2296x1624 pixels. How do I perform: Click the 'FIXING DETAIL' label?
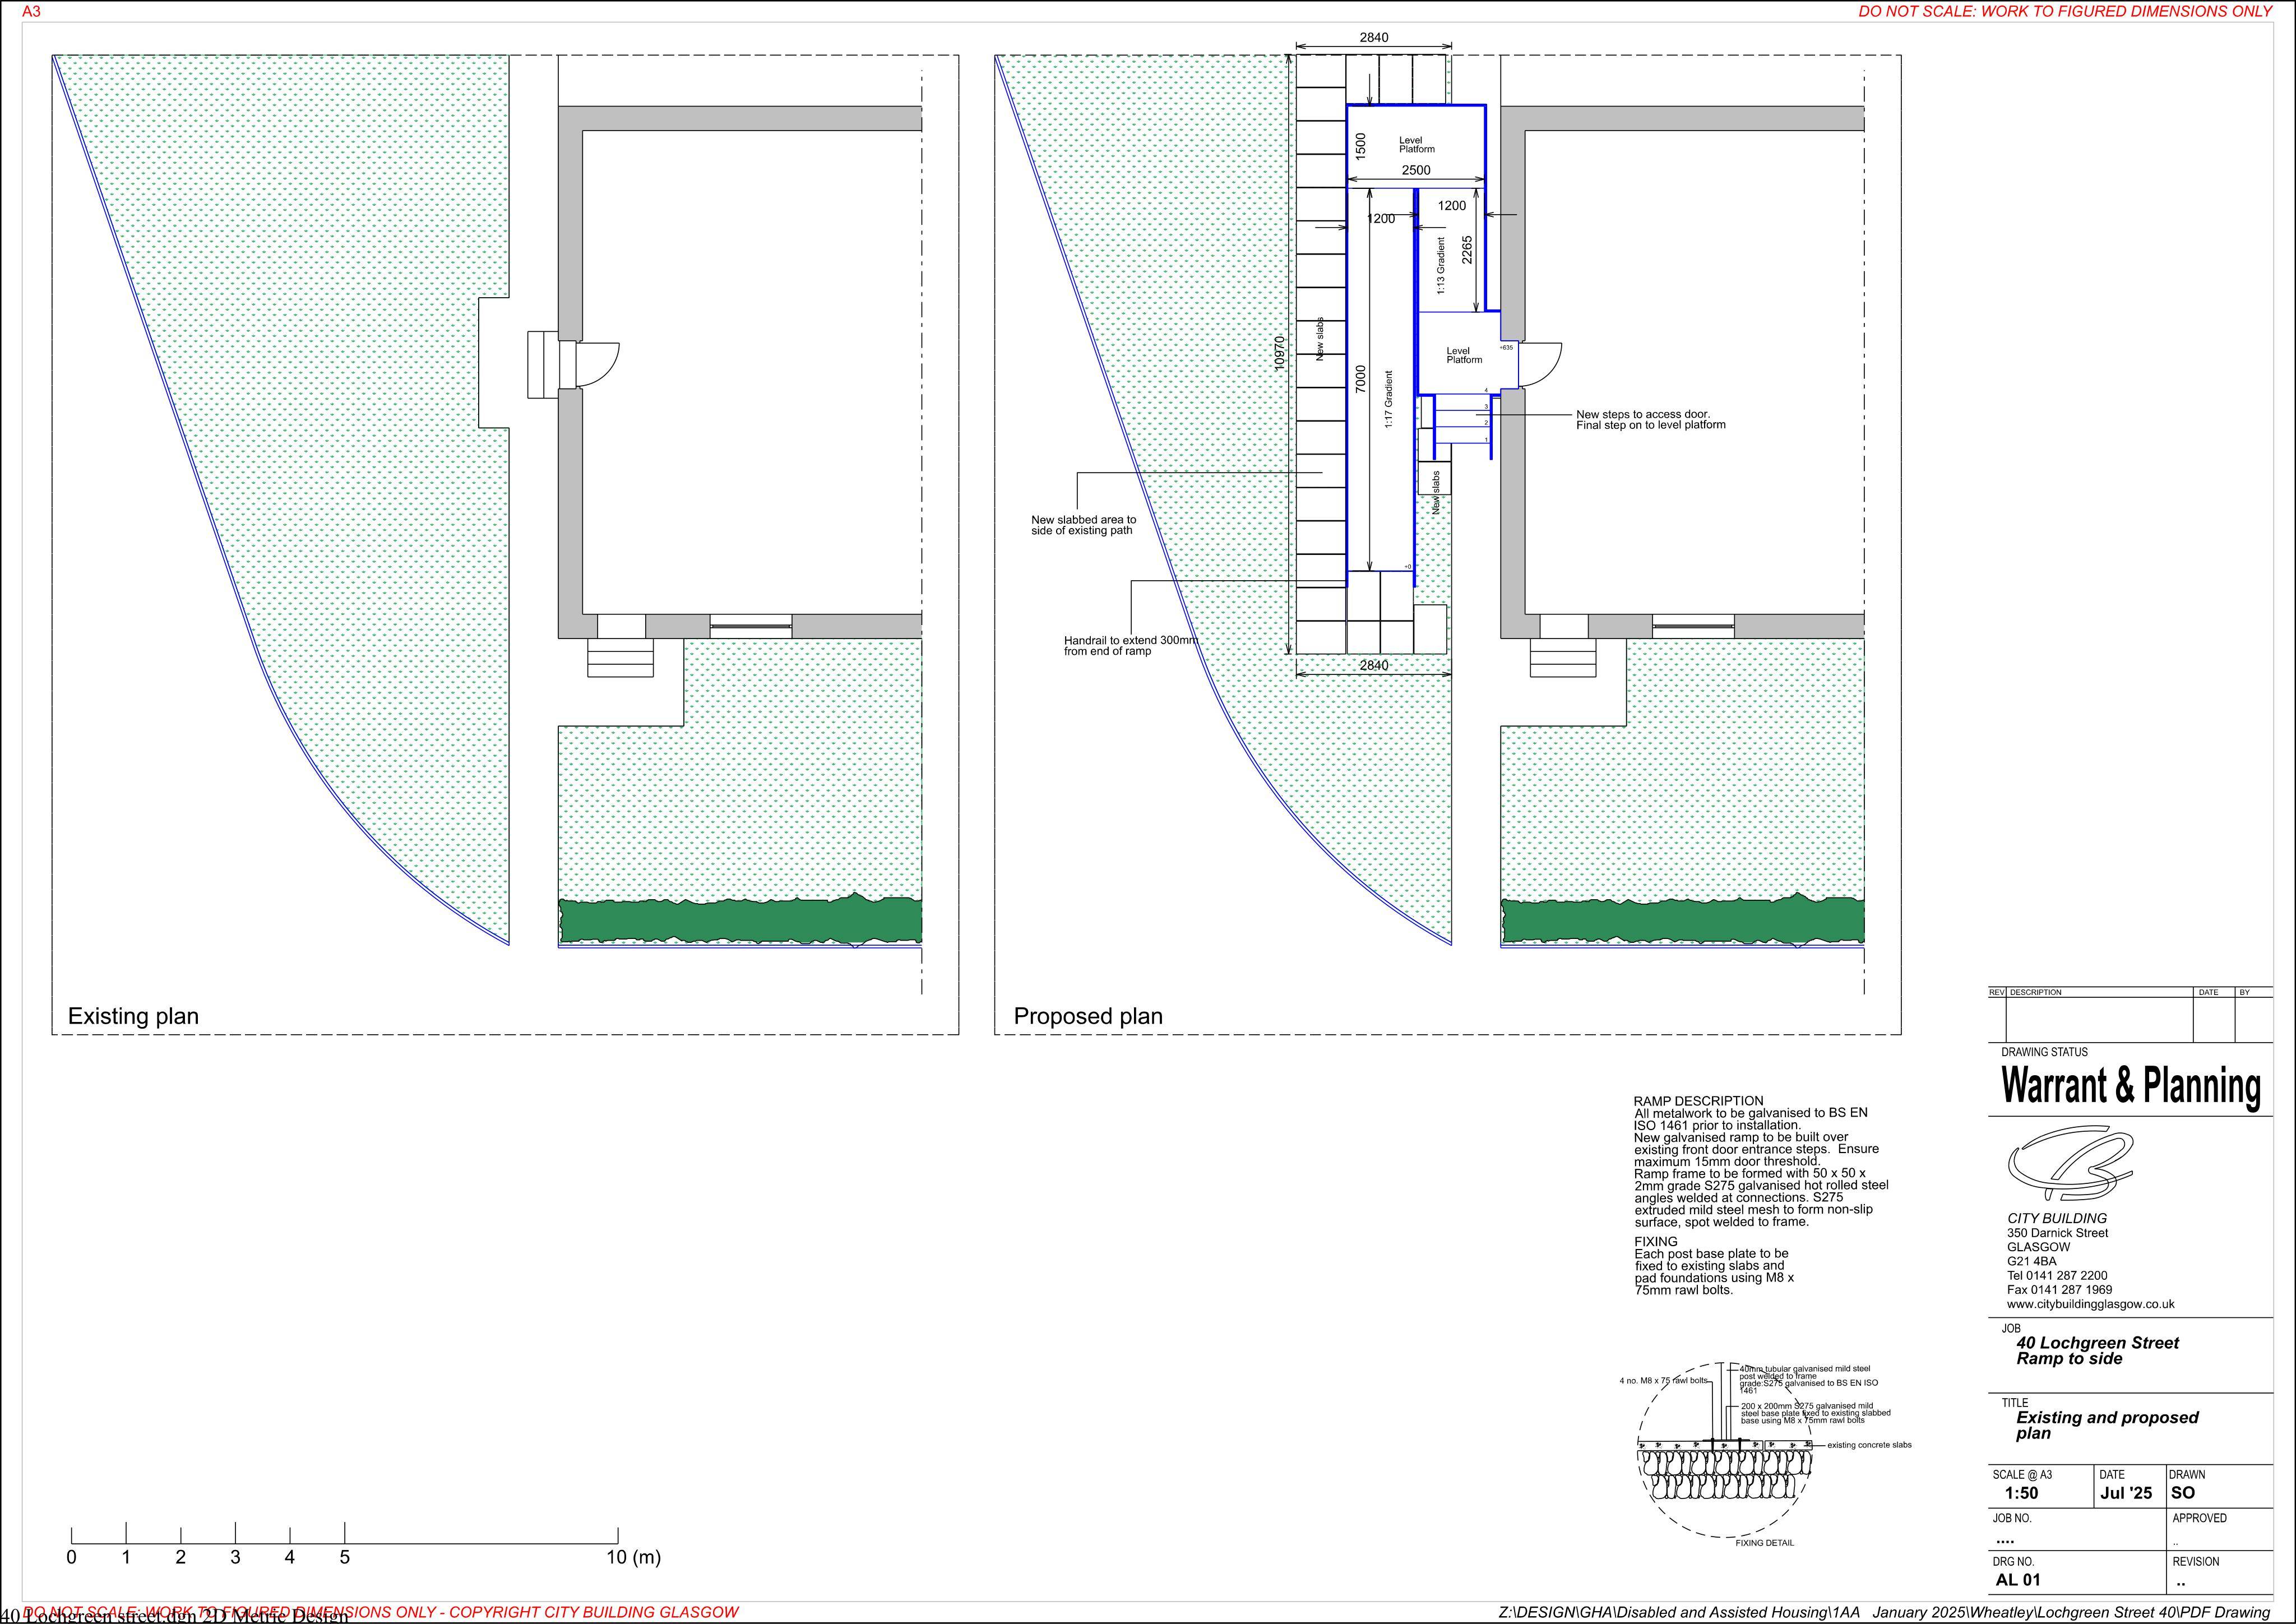click(x=1764, y=1543)
